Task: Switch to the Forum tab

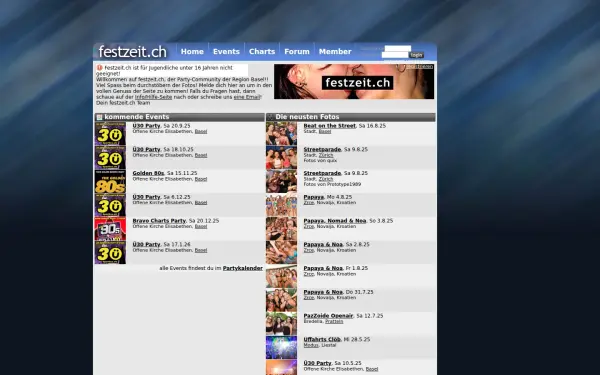Action: pos(297,52)
